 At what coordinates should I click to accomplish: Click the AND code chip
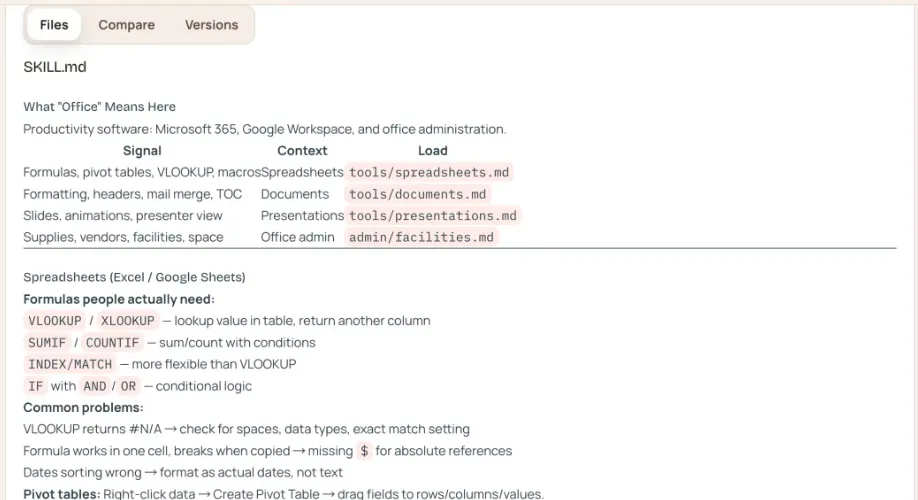95,387
